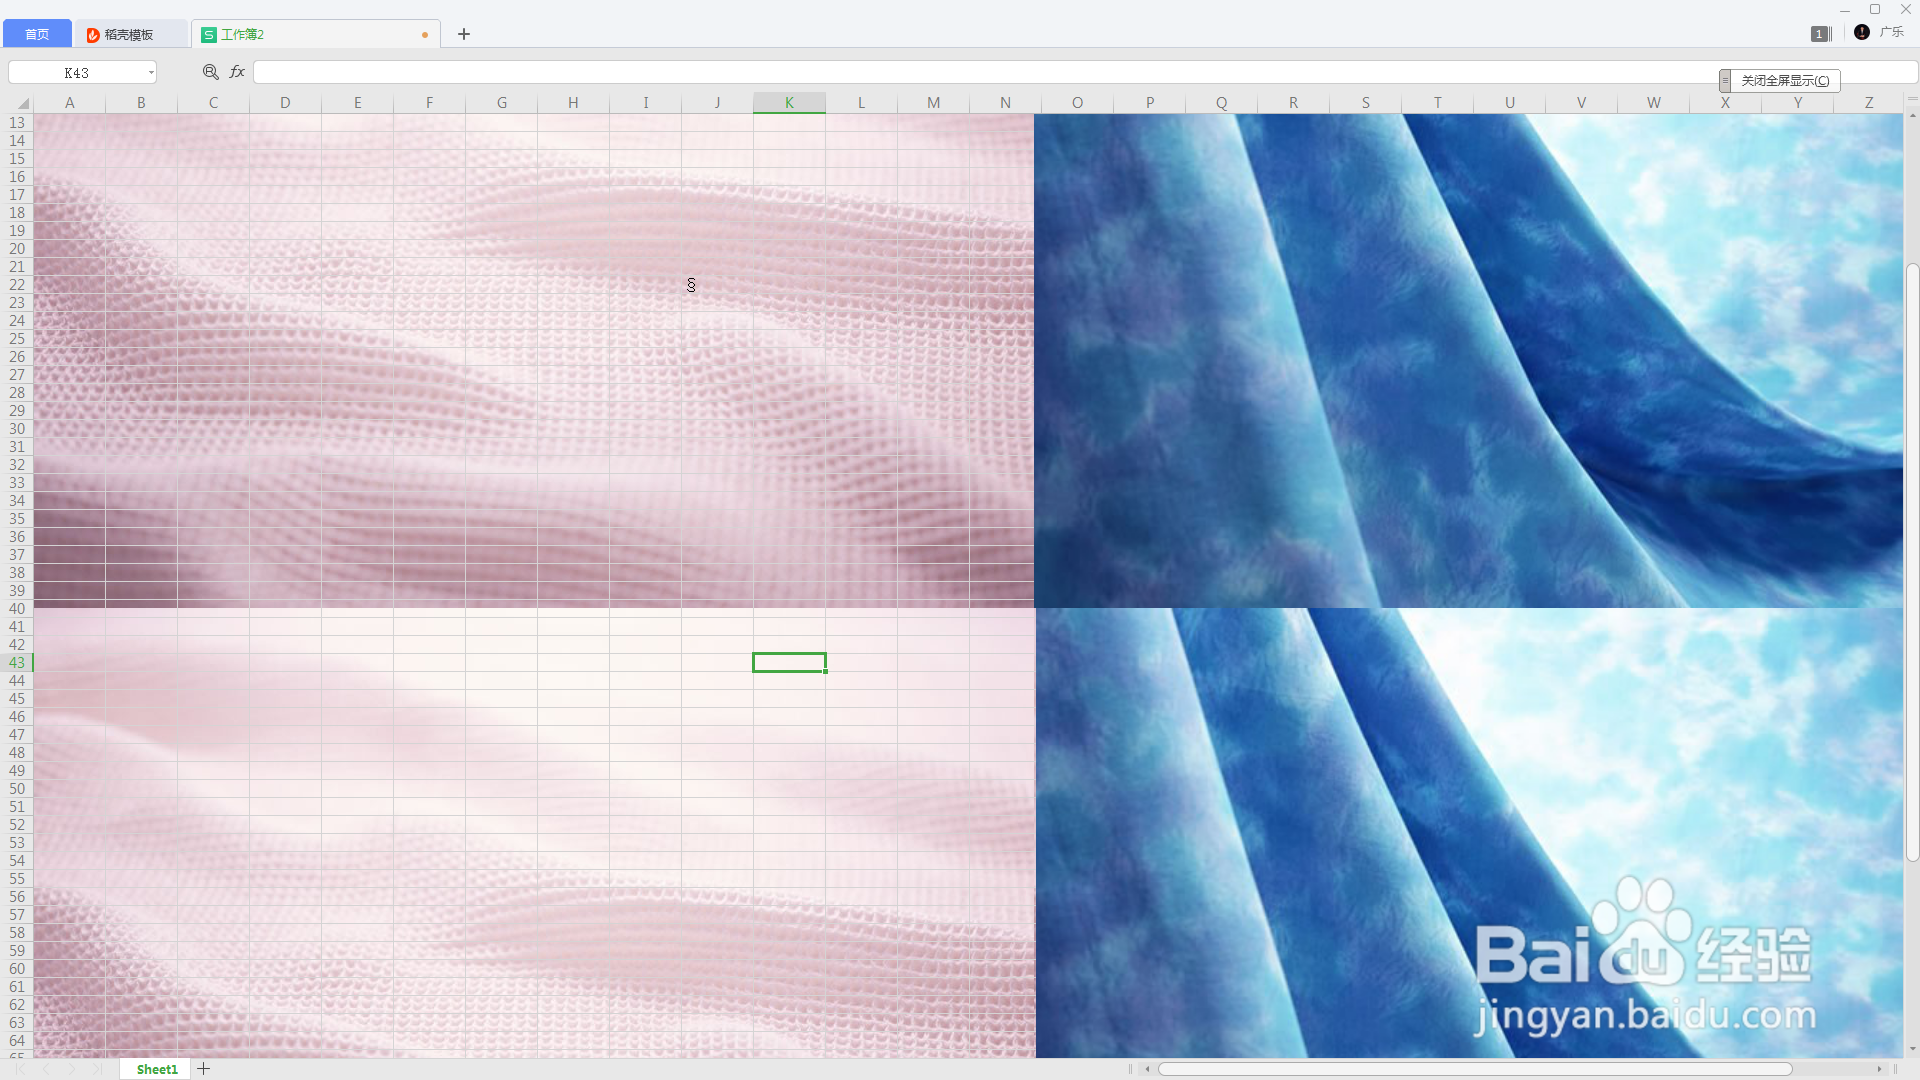The height and width of the screenshot is (1080, 1920).
Task: Expand the Name Box dropdown arrow
Action: coord(151,73)
